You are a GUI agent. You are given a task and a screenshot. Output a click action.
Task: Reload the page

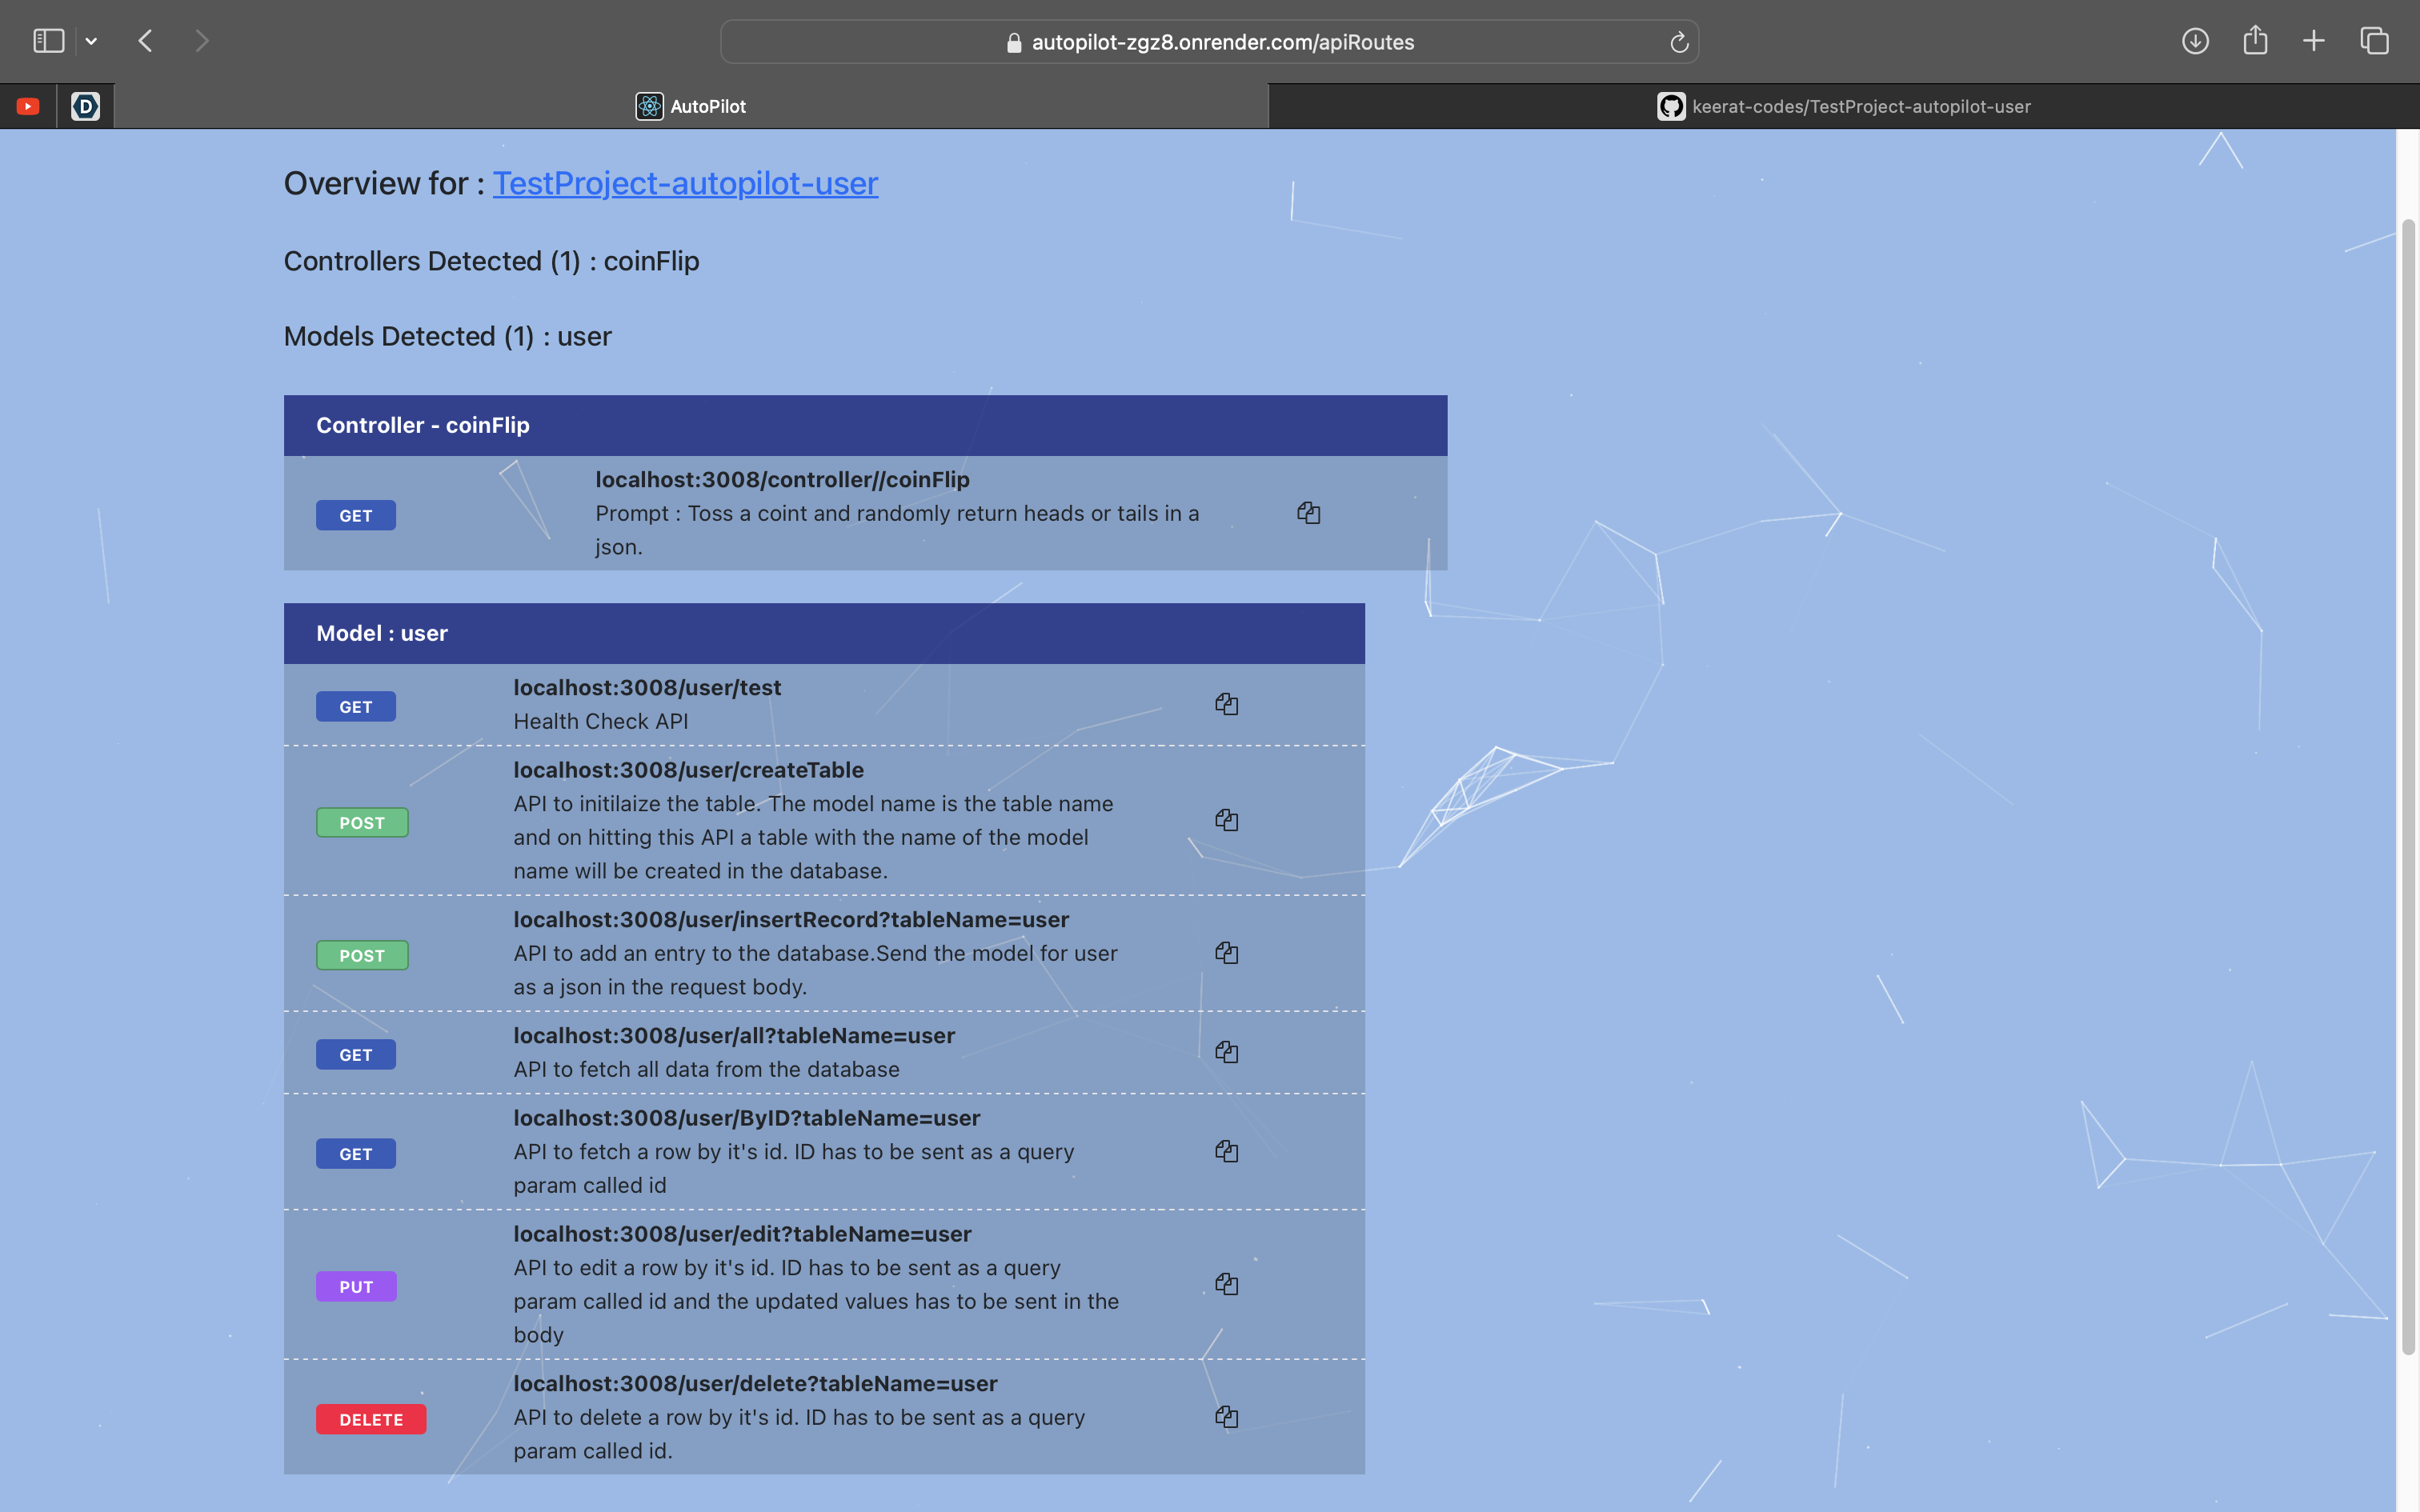click(x=1679, y=42)
